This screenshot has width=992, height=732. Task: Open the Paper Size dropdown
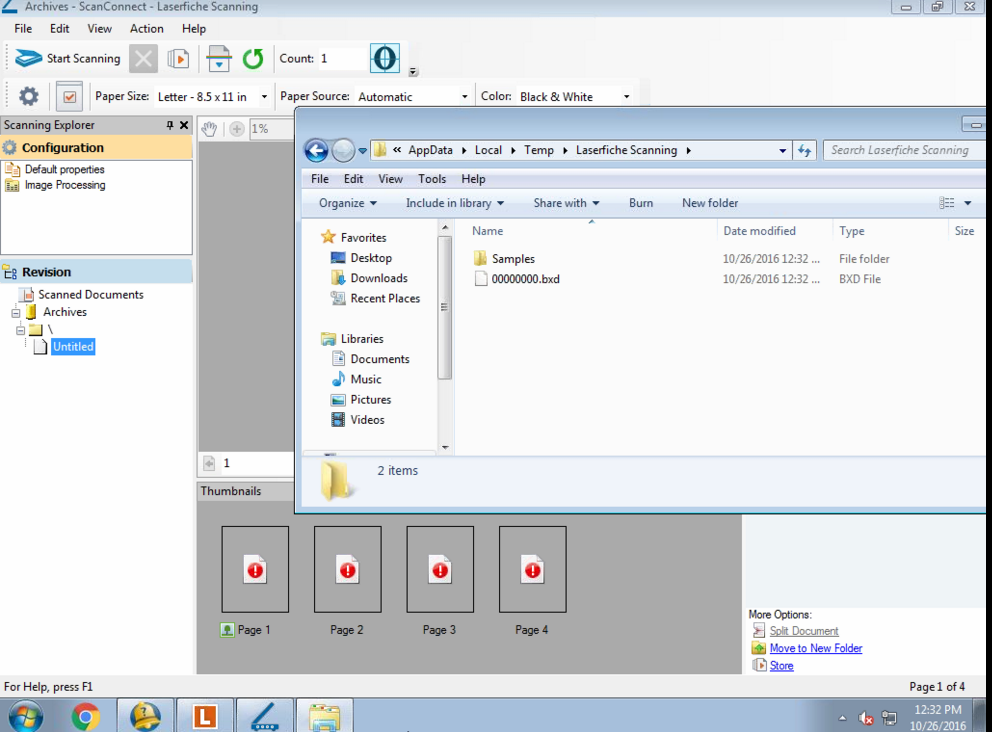click(x=264, y=97)
